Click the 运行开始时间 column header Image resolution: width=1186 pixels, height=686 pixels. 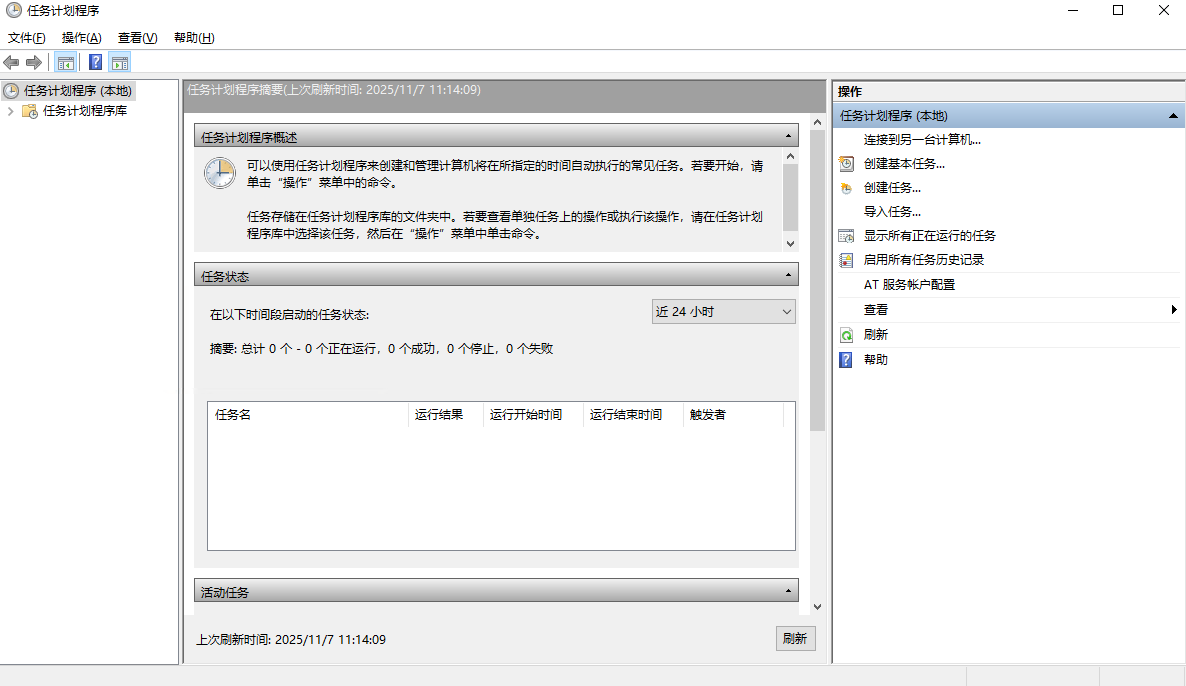coord(533,414)
